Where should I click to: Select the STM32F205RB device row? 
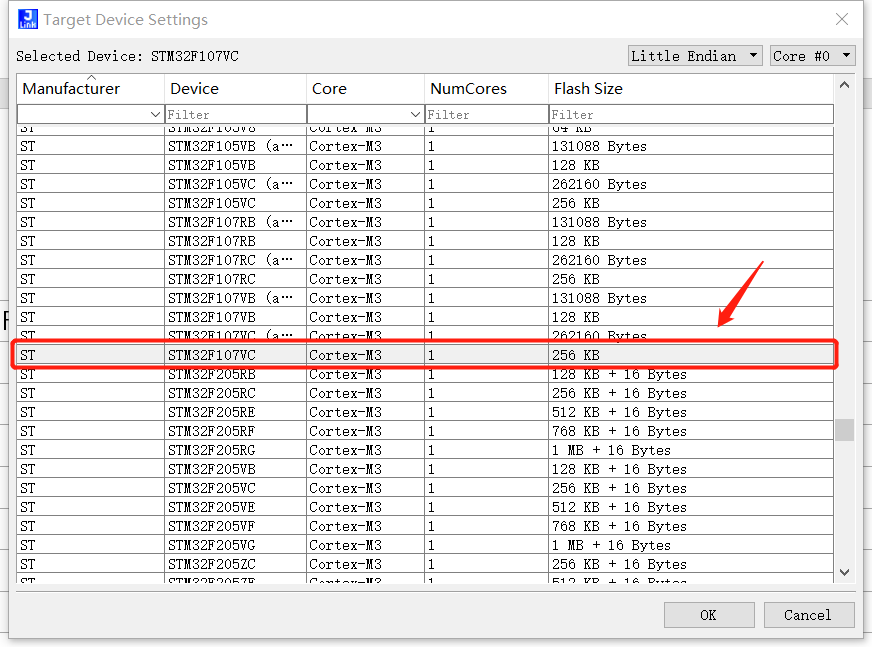click(425, 374)
